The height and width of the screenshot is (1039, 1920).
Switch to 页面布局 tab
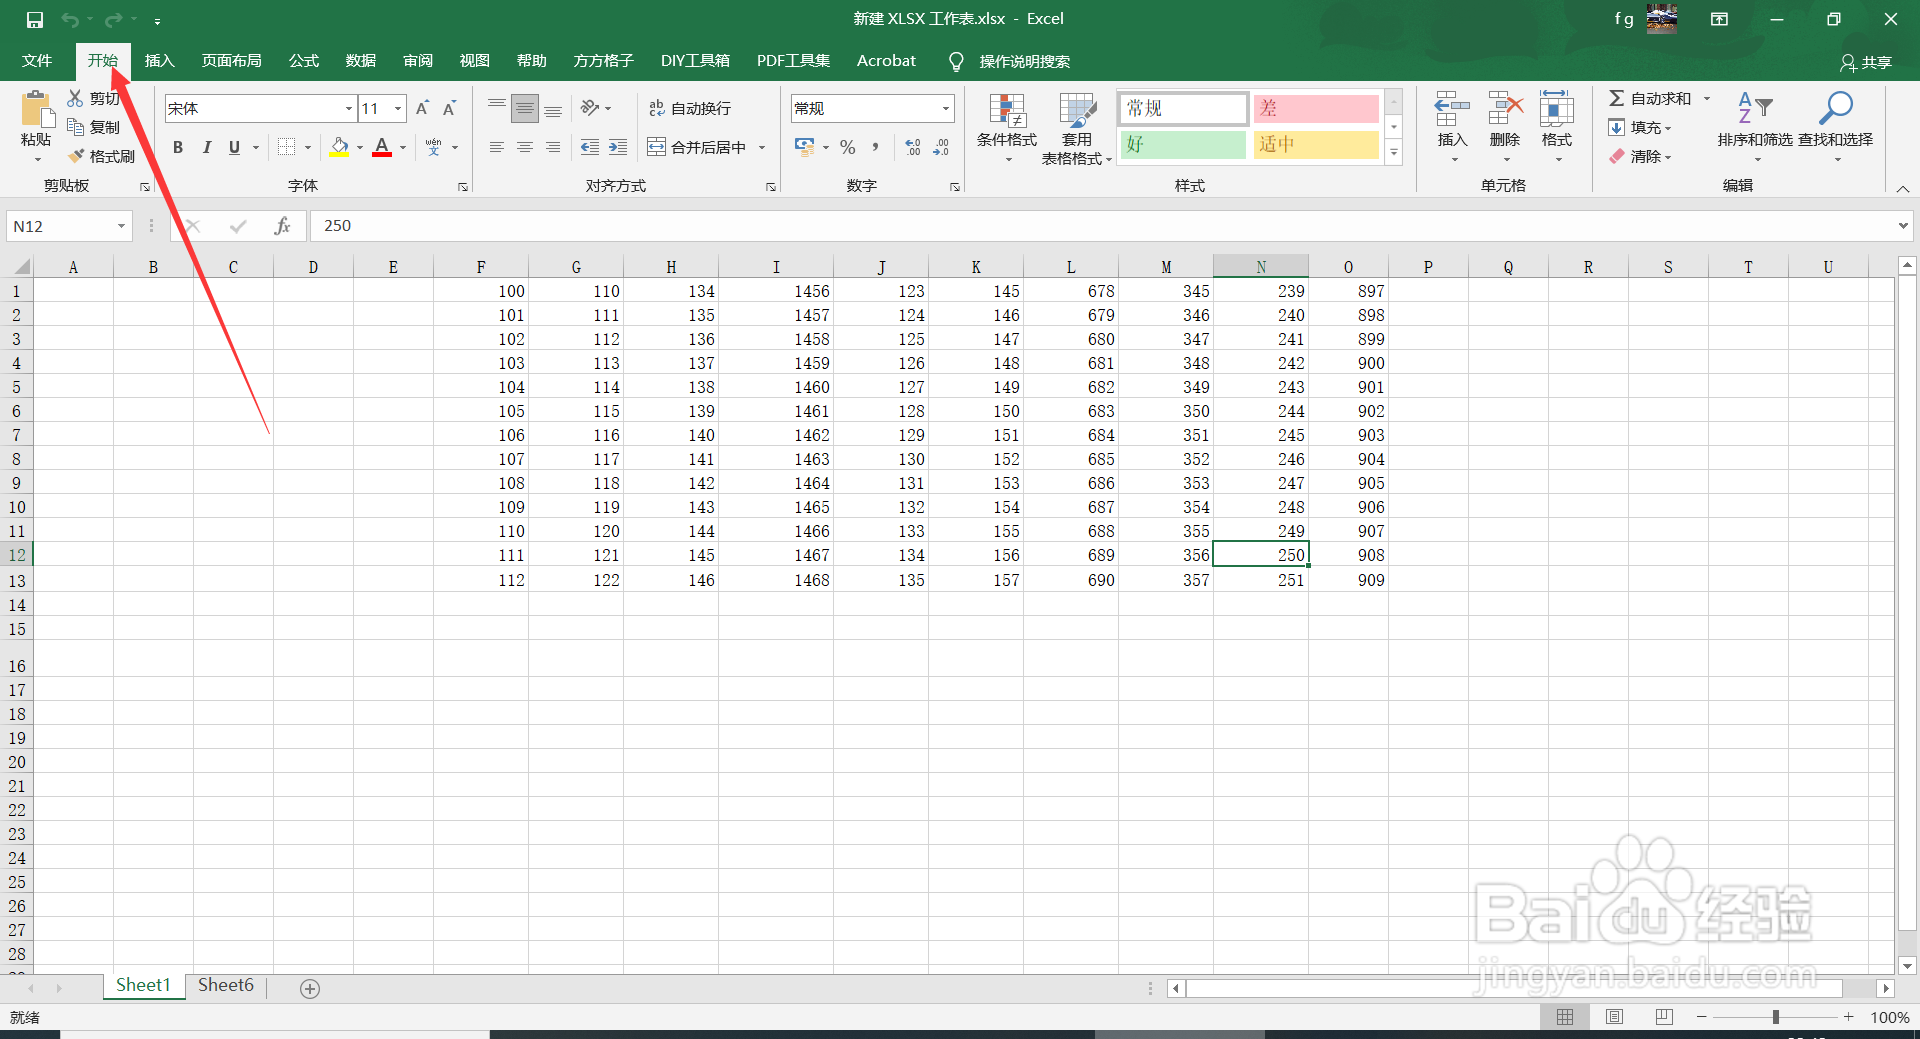click(x=232, y=61)
